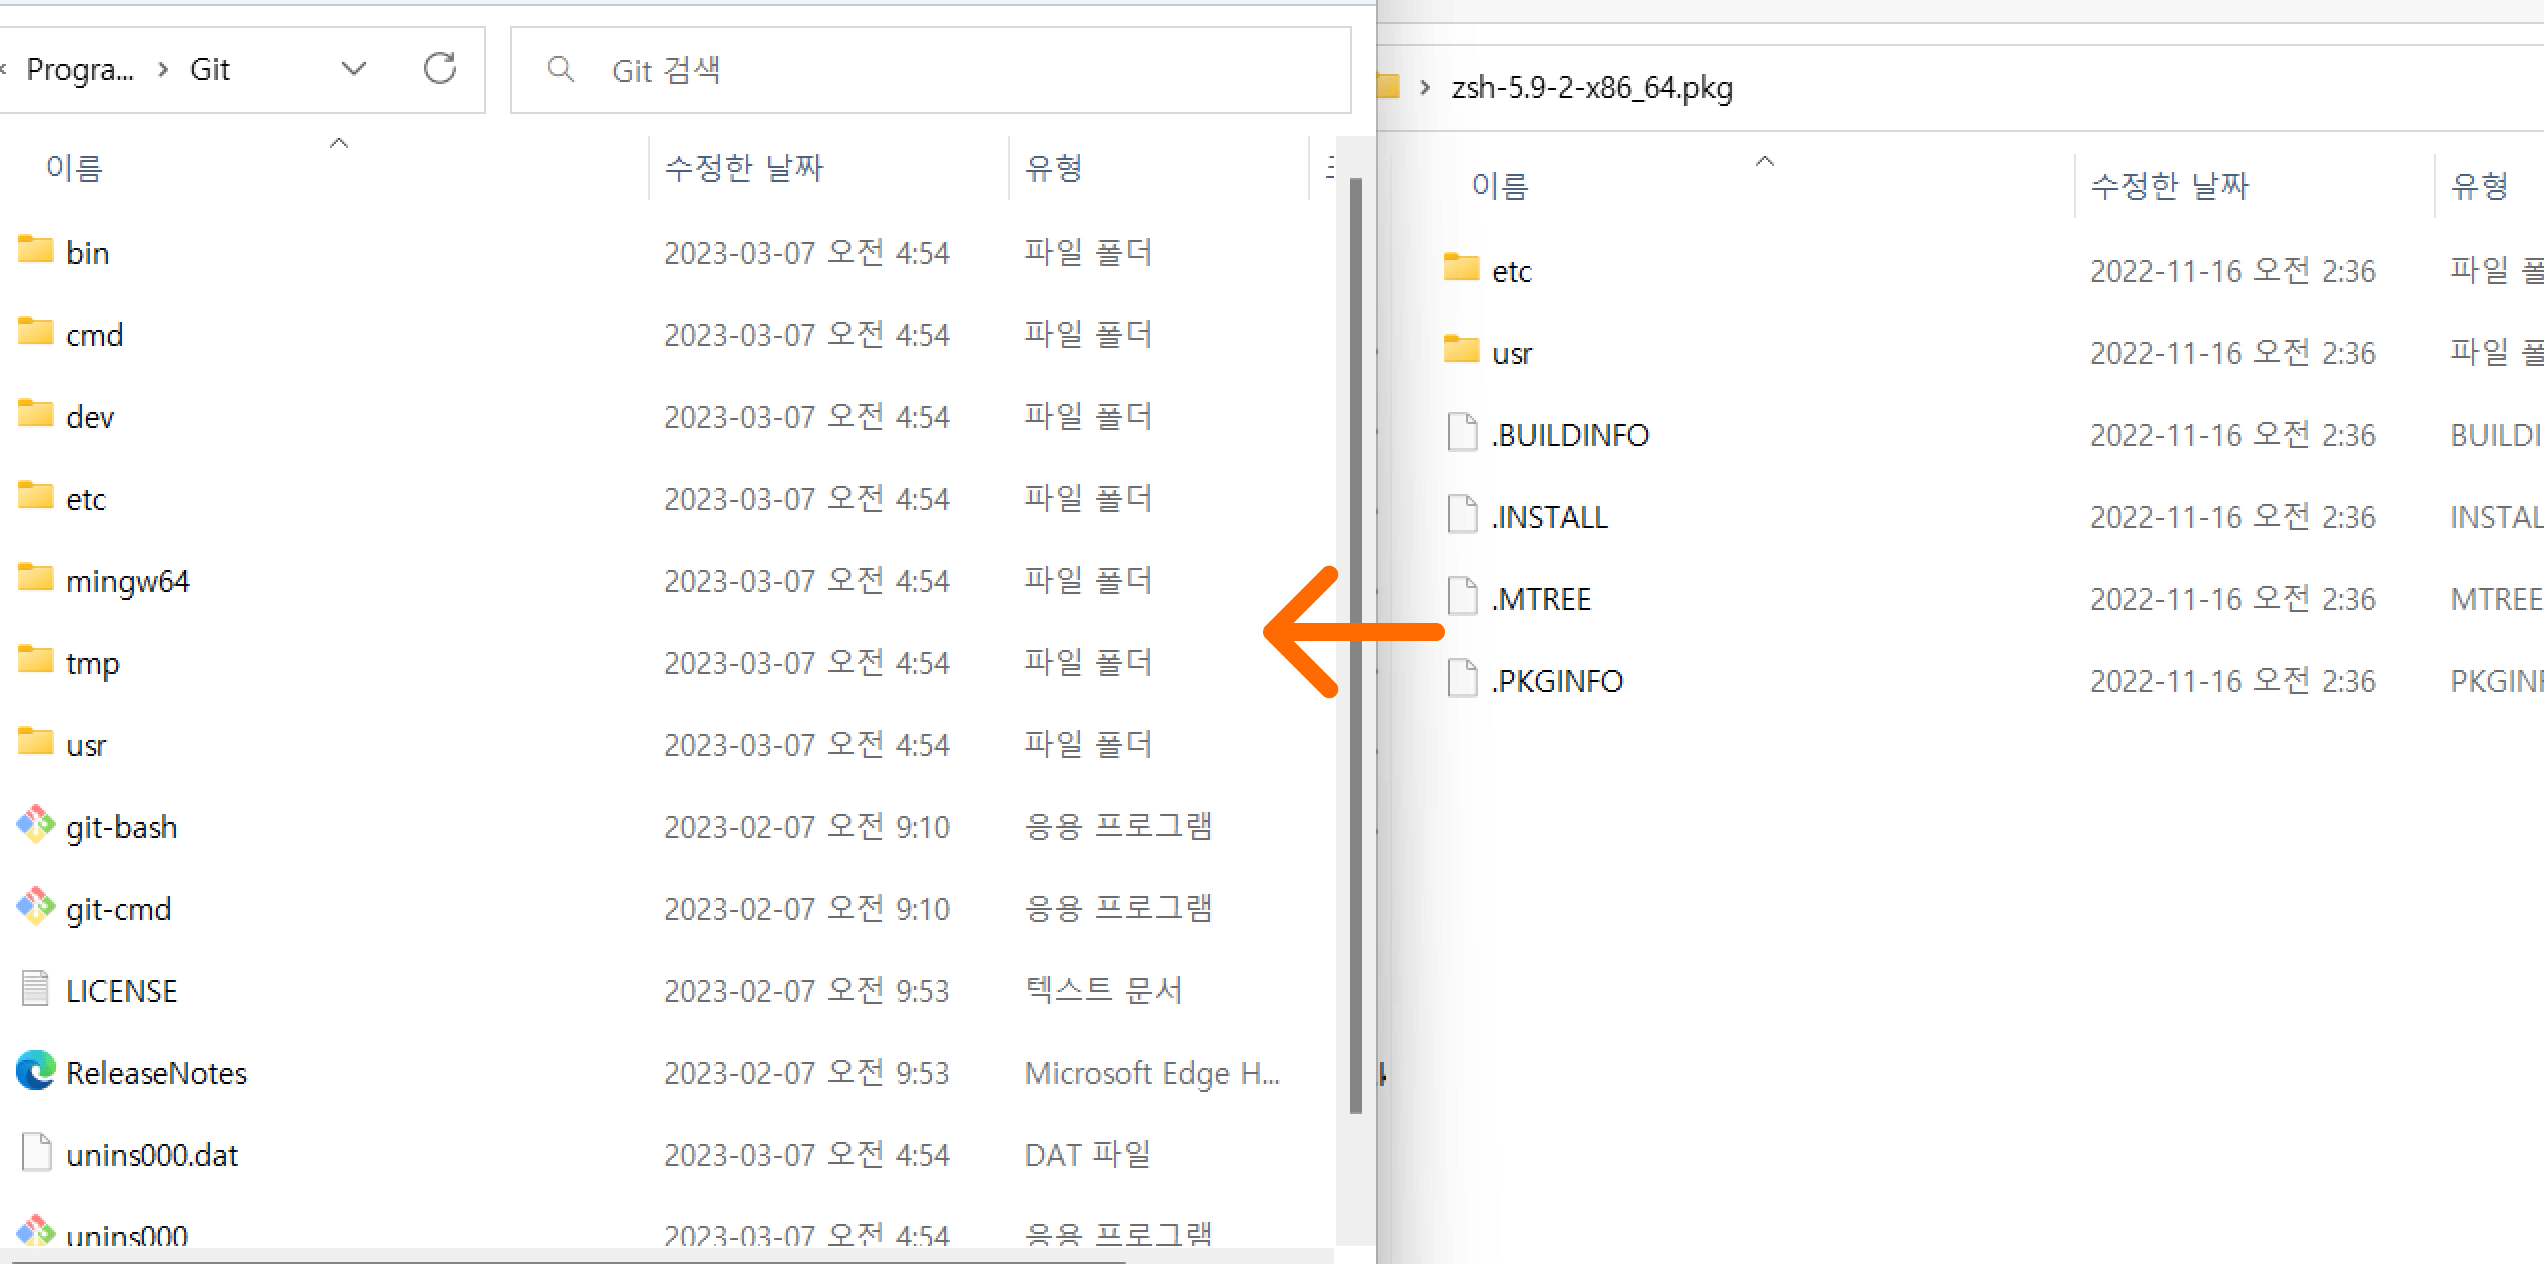Select the cmd folder icon in Git window

[x=35, y=331]
